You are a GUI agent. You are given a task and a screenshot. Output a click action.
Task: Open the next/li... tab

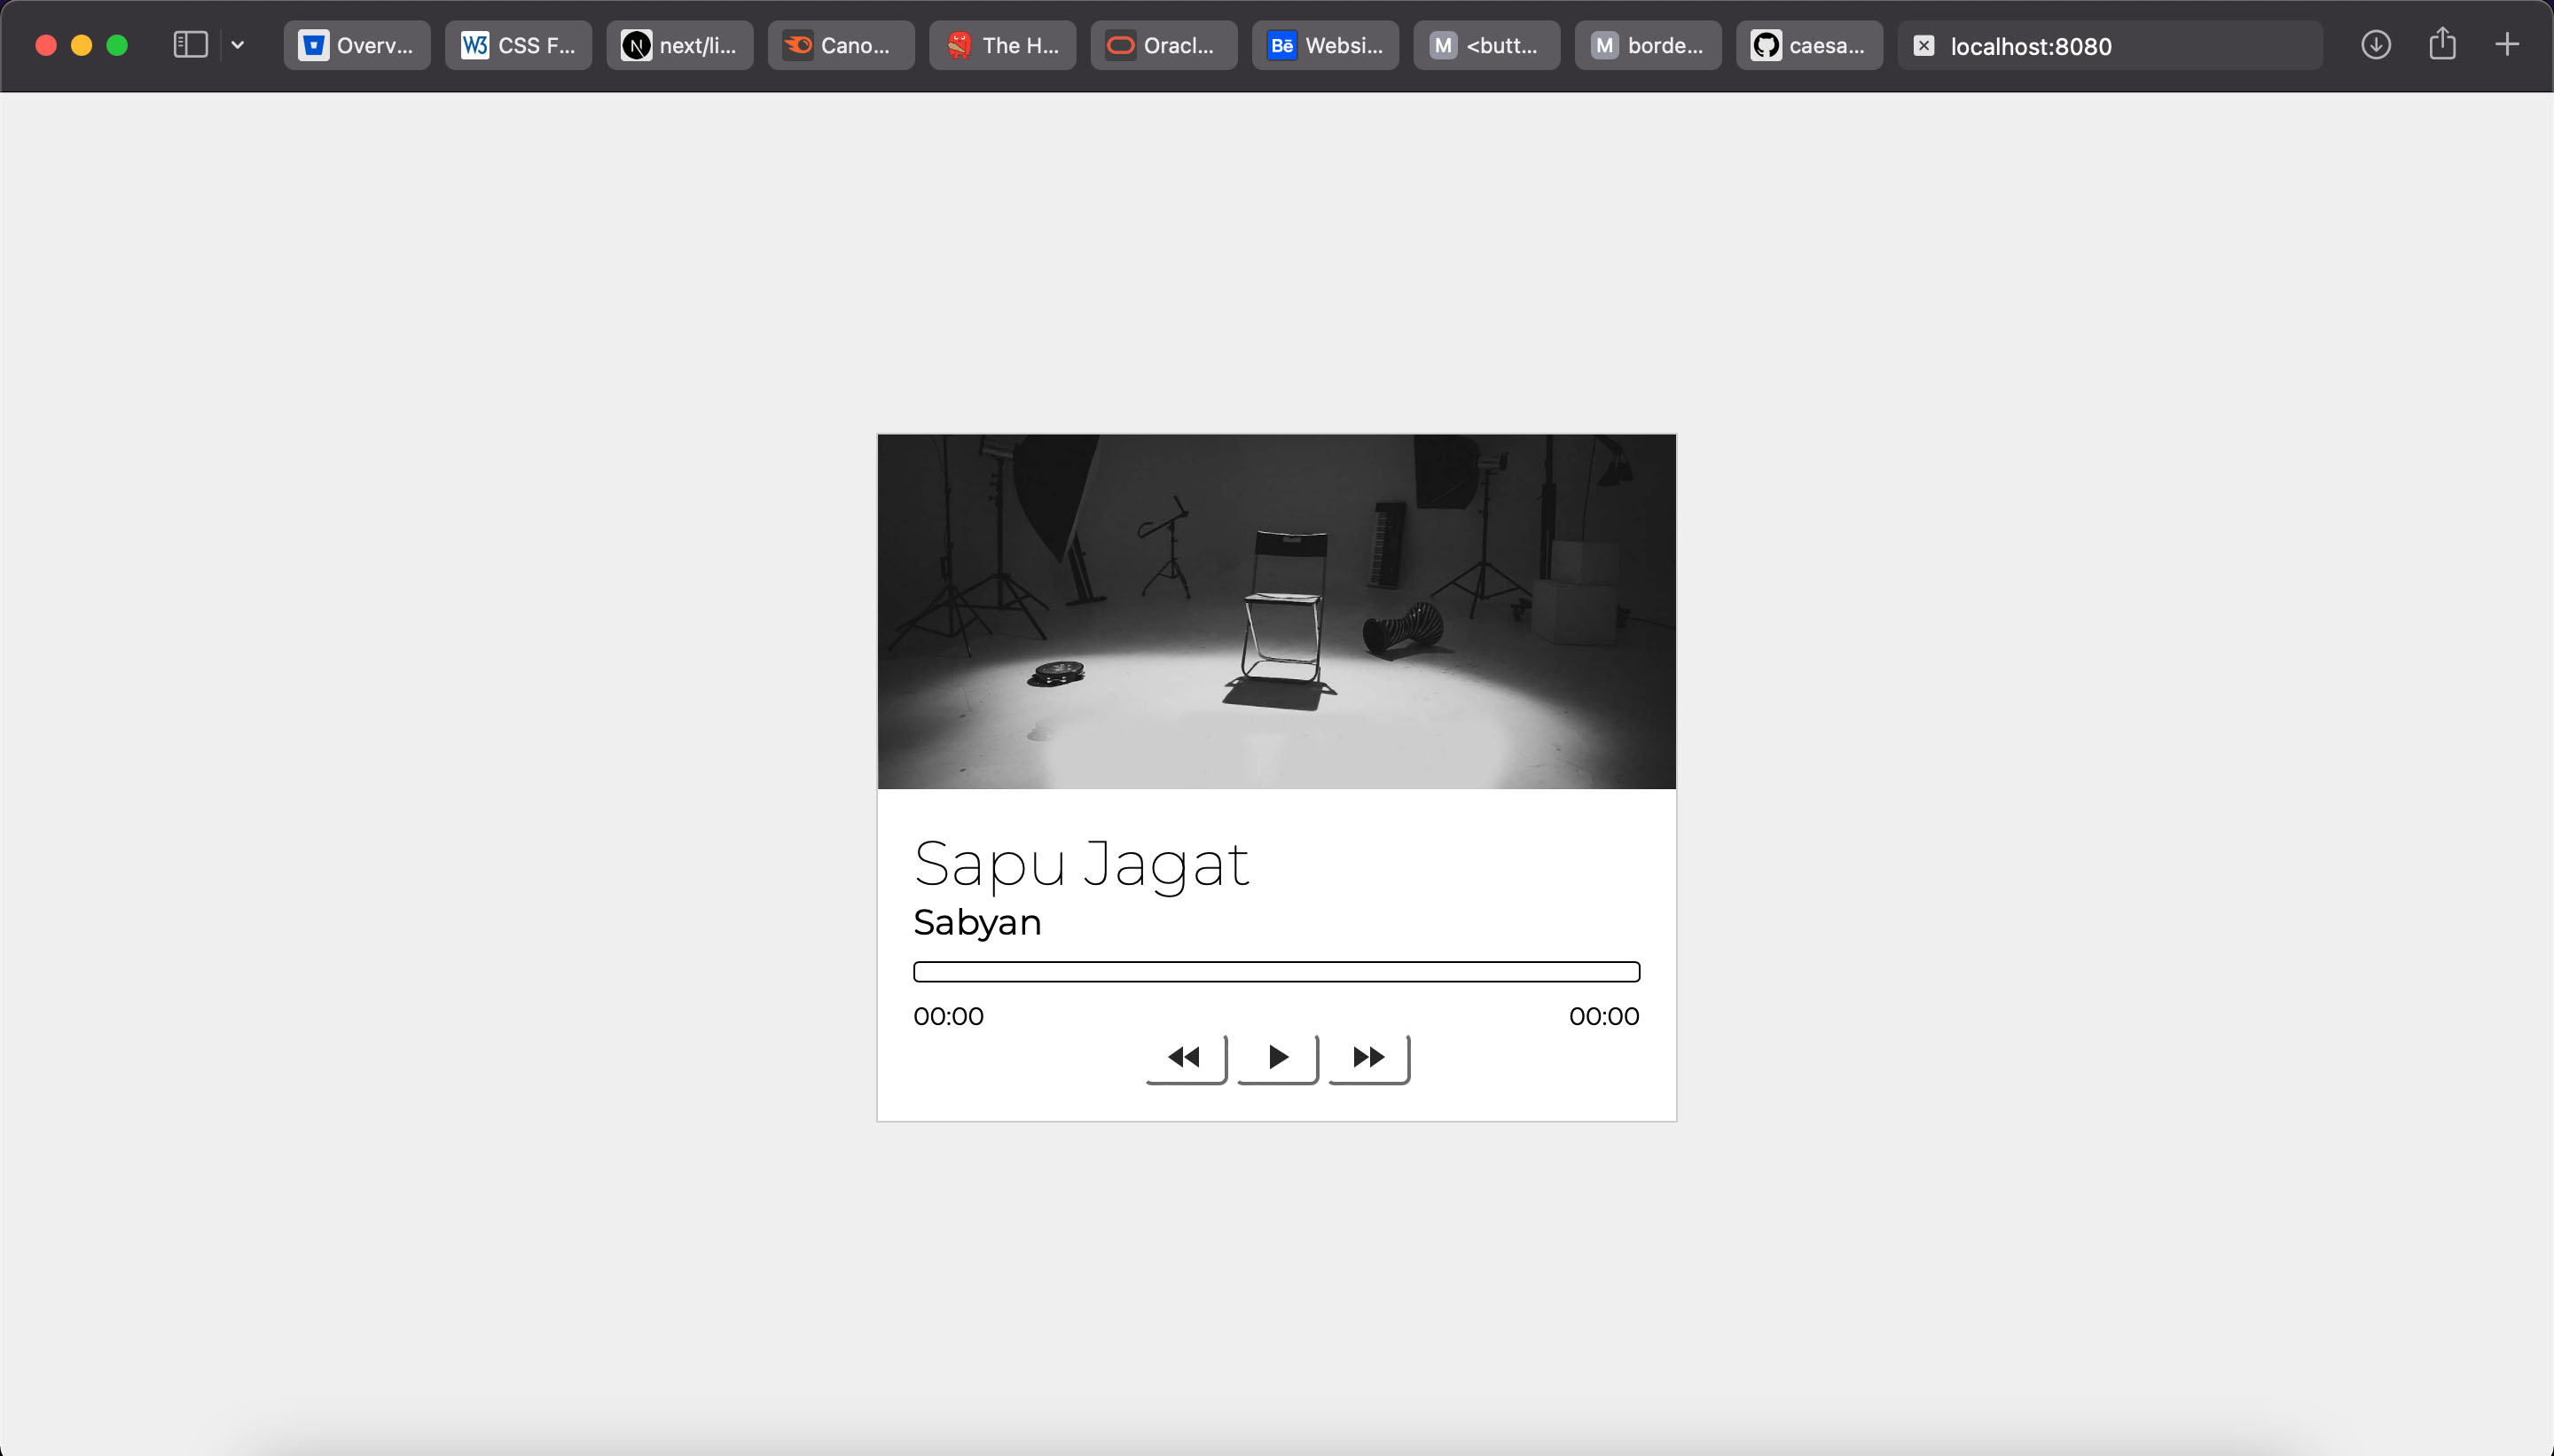(x=680, y=45)
